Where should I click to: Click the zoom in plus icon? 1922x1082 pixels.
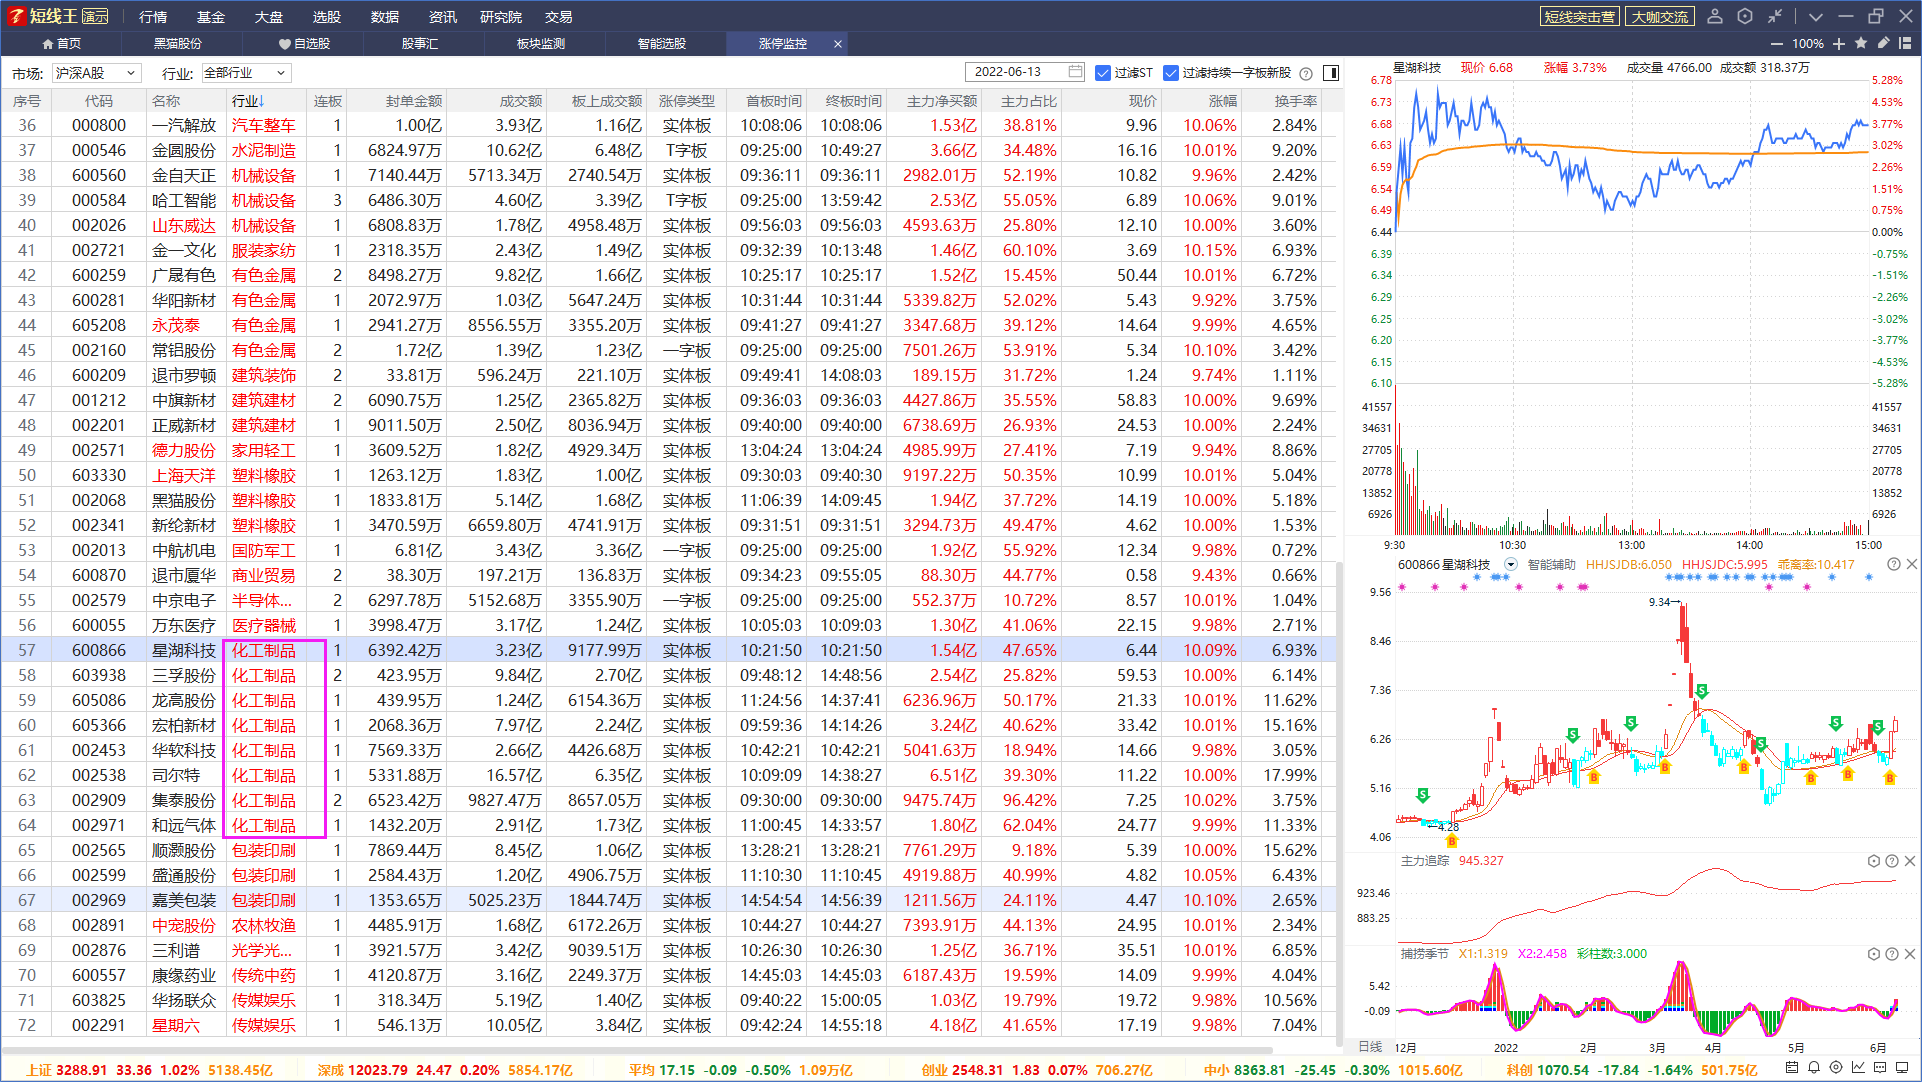click(1839, 44)
